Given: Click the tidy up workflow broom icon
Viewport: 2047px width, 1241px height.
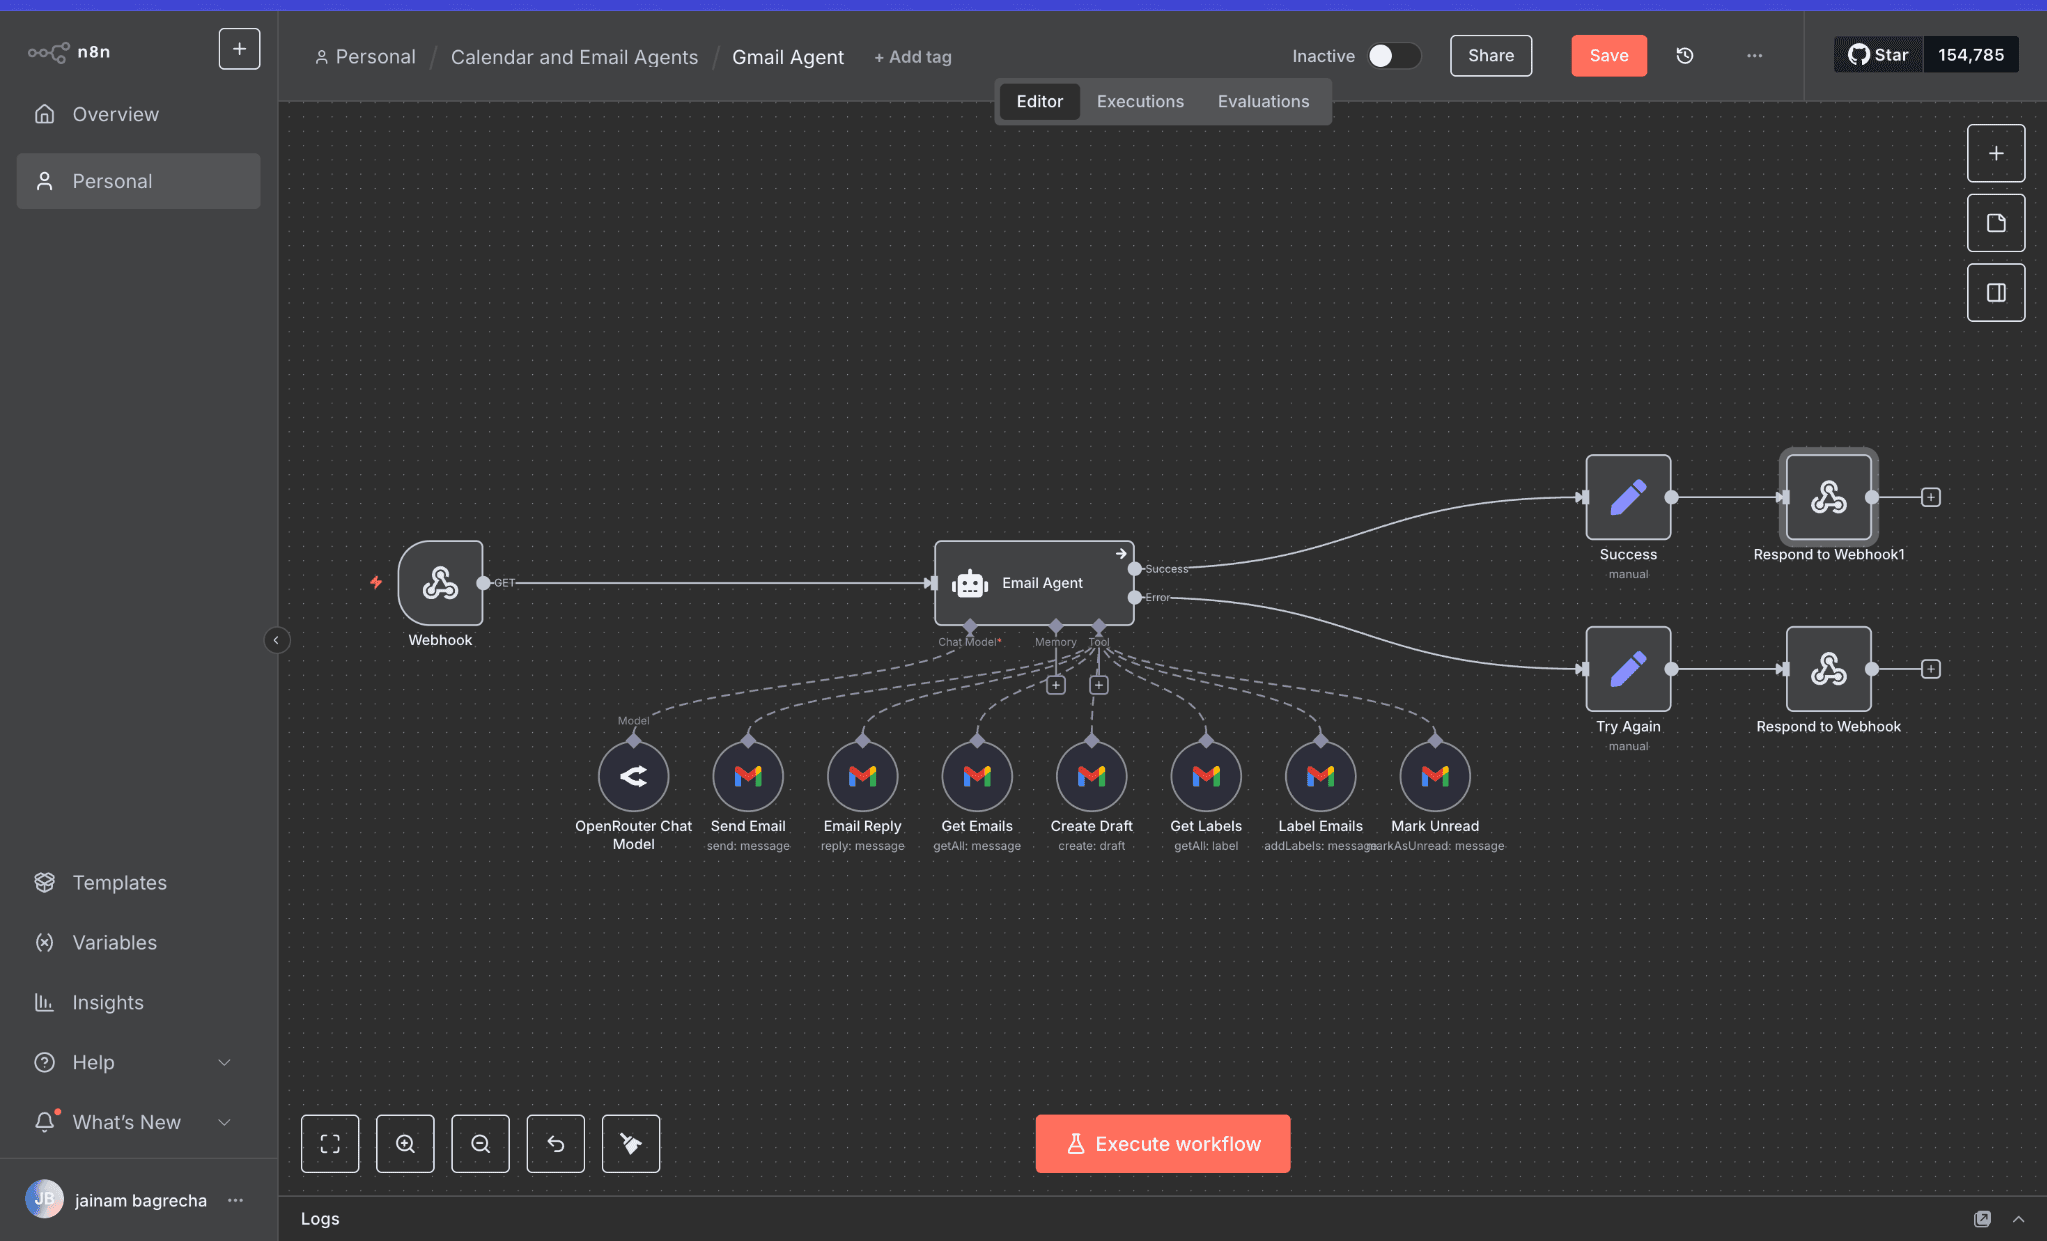Looking at the screenshot, I should pos(631,1144).
